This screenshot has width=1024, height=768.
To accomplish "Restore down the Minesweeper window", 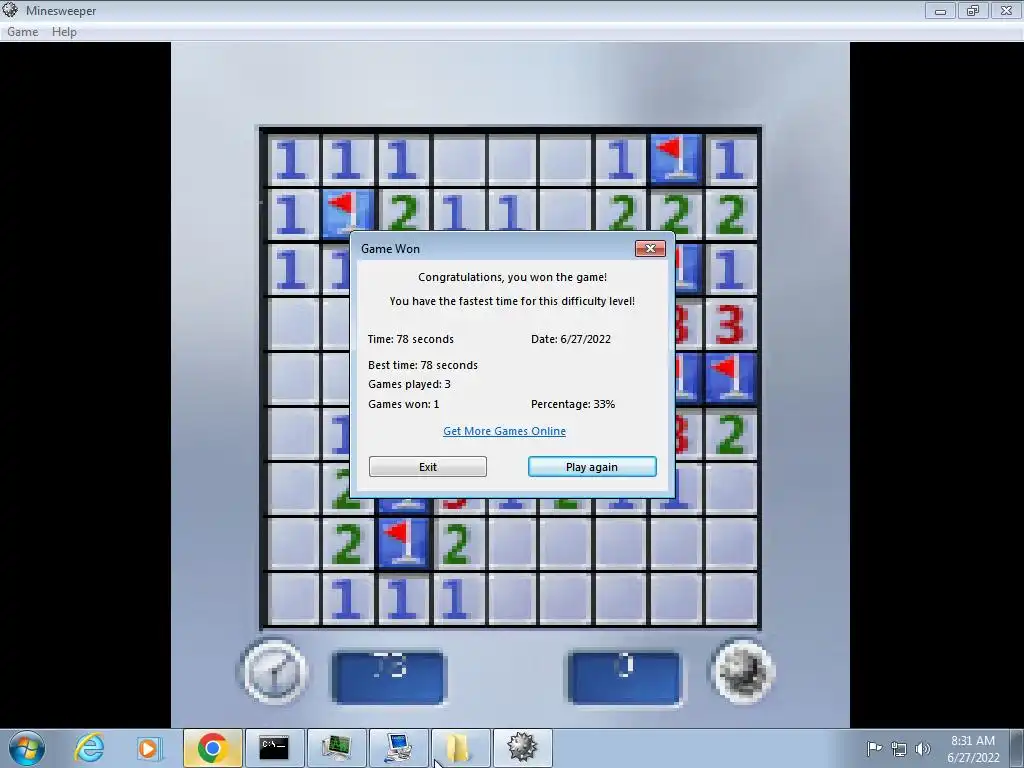I will [x=973, y=10].
